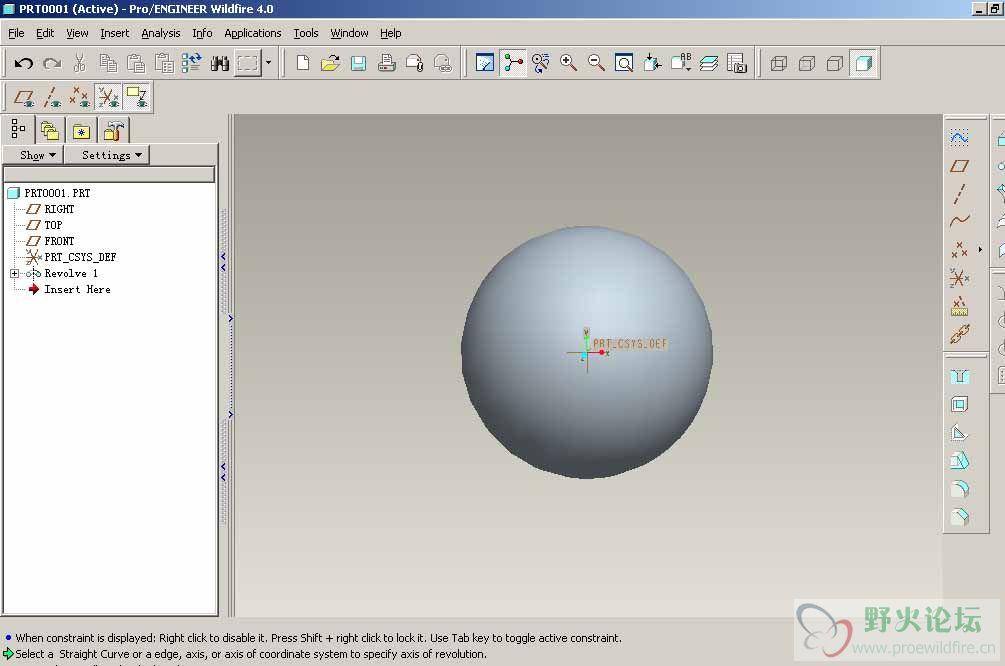Image resolution: width=1005 pixels, height=666 pixels.
Task: Open an existing file folder icon
Action: [330, 63]
